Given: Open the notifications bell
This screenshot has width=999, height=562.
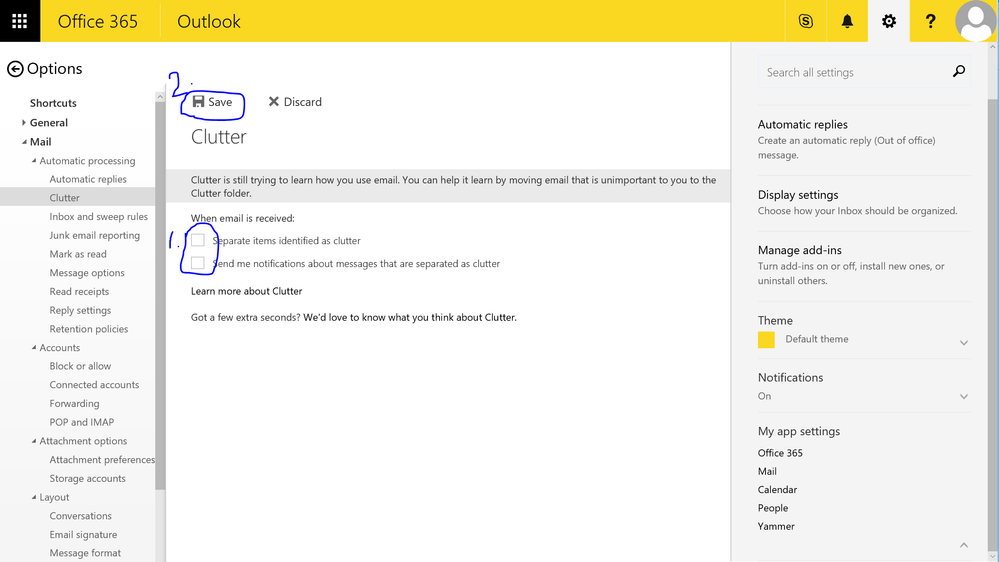Looking at the screenshot, I should click(847, 21).
